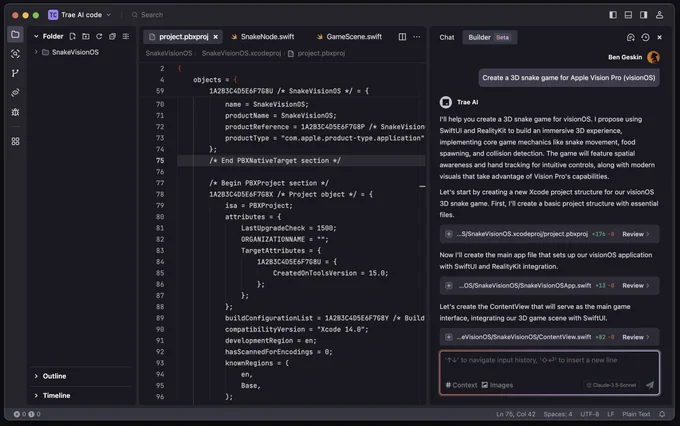Open the AI scan view in the sidebar
This screenshot has width=680, height=426.
point(15,54)
